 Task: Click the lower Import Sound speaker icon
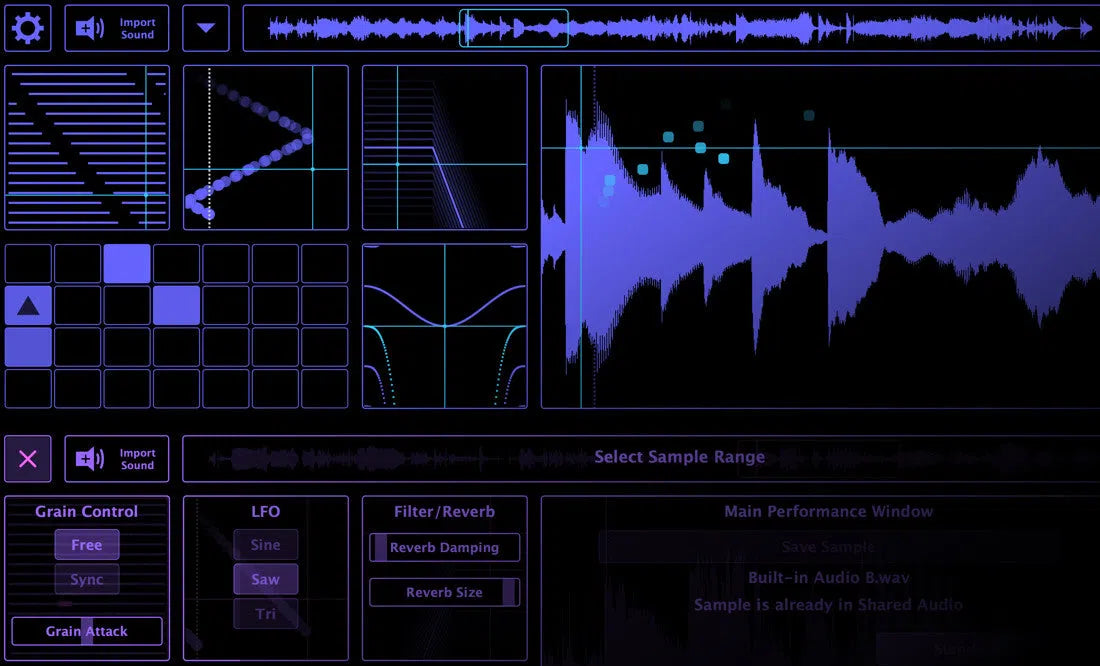click(x=88, y=458)
